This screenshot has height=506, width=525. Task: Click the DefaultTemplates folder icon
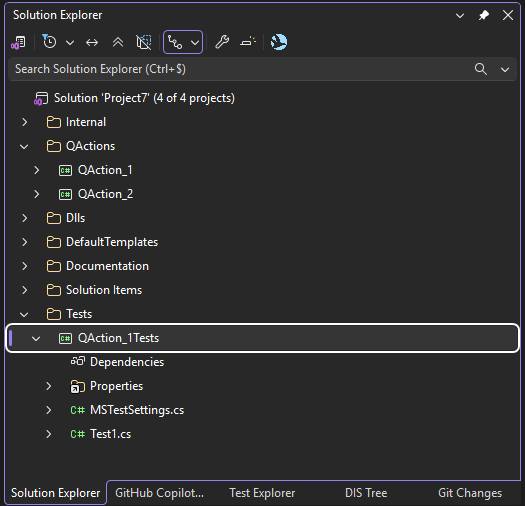coord(54,242)
